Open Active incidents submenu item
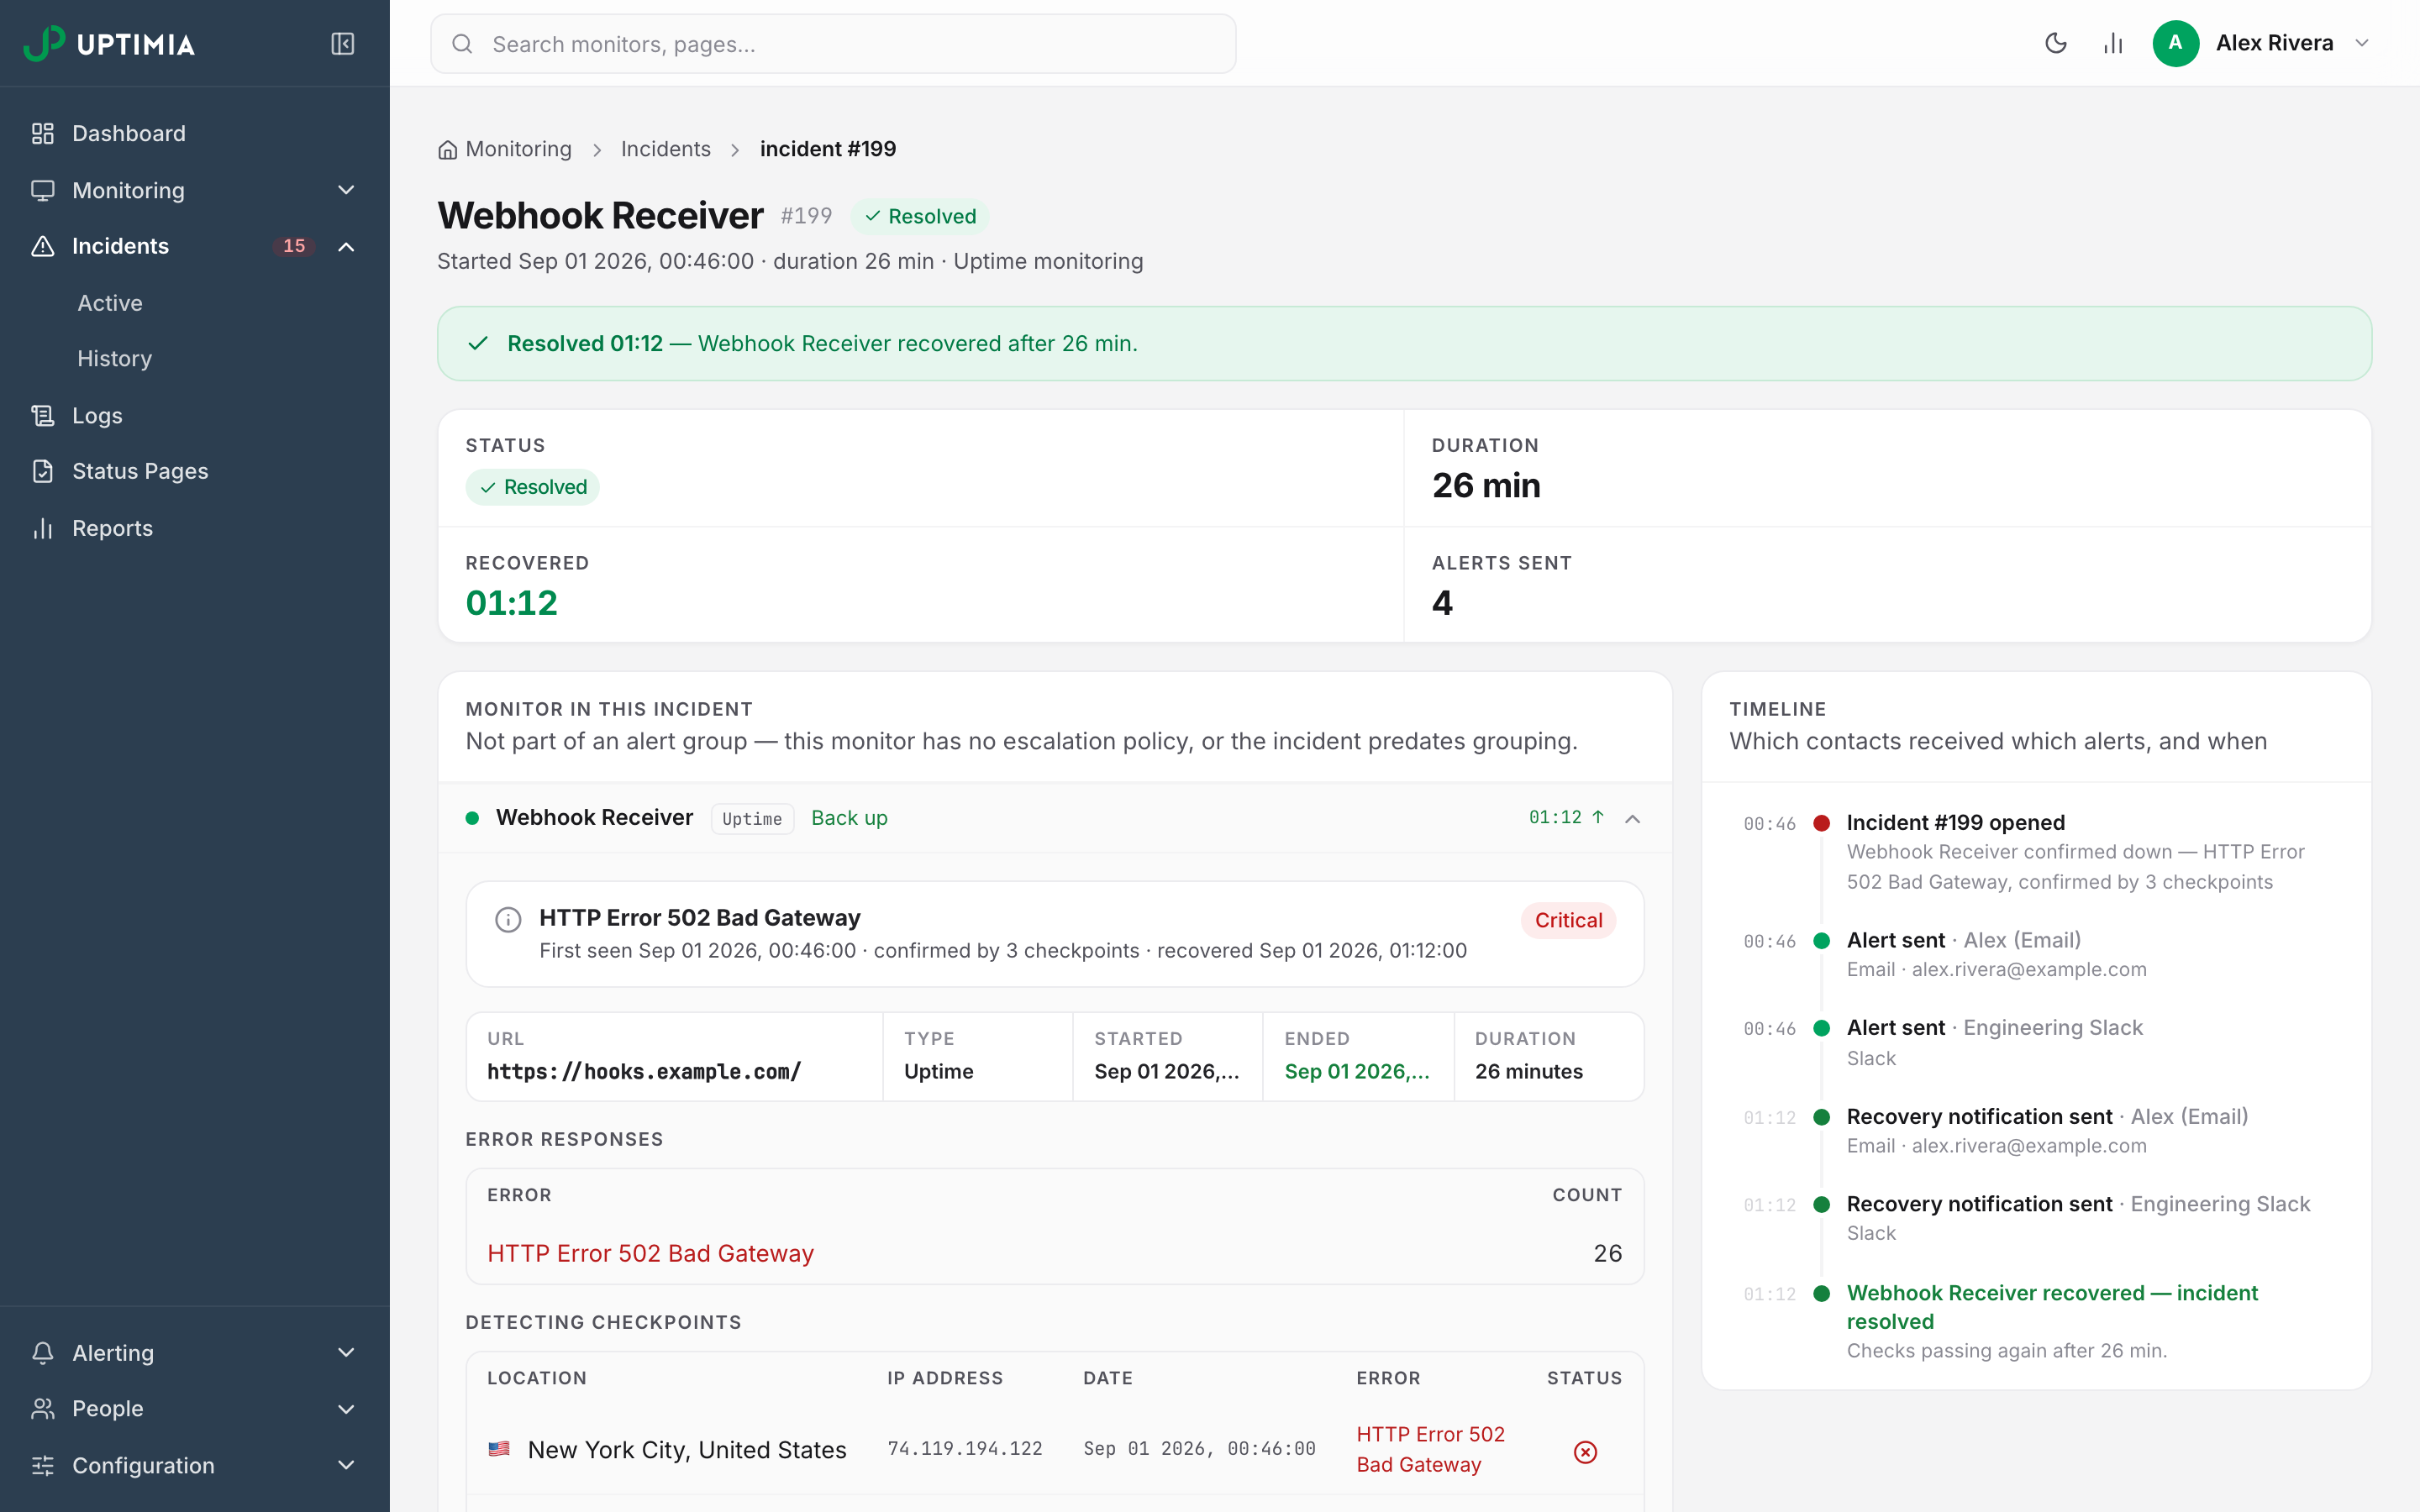The height and width of the screenshot is (1512, 2420). point(110,303)
